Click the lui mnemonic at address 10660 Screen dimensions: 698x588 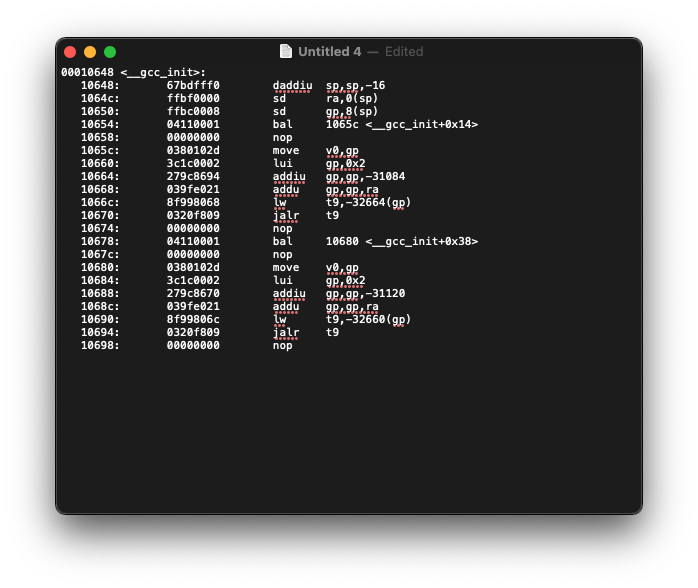pos(282,163)
